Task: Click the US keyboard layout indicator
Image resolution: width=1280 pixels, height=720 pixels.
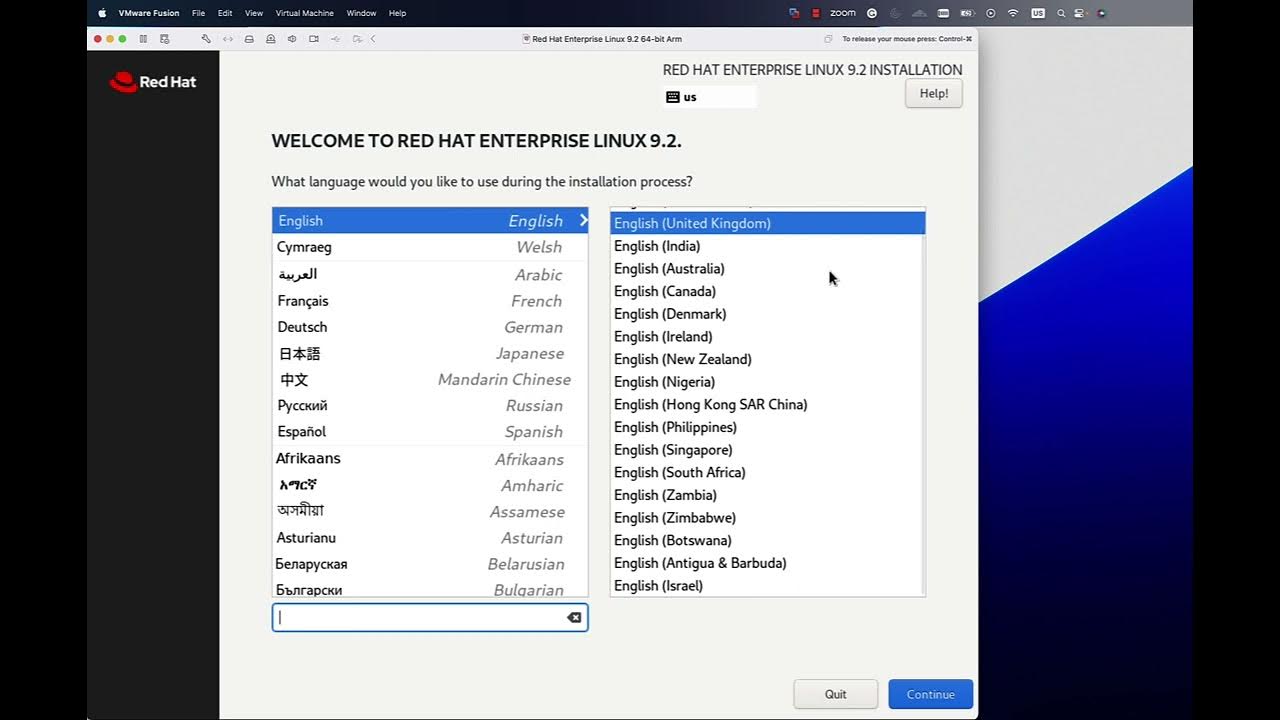Action: click(710, 97)
